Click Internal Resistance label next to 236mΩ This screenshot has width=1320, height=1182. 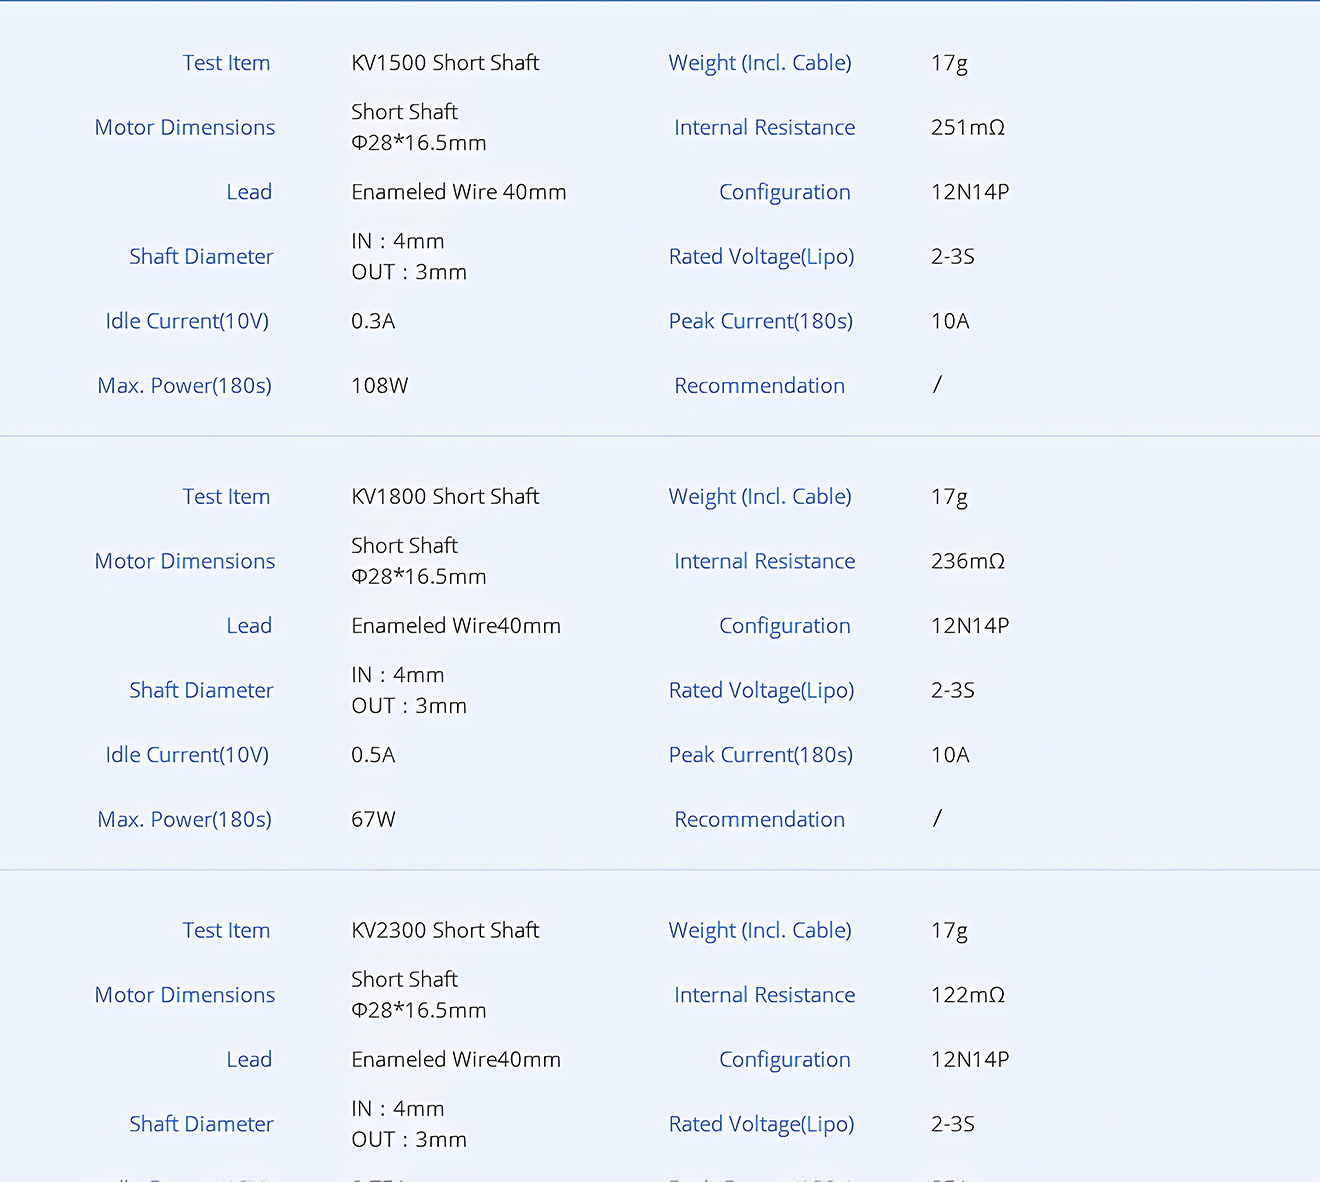pyautogui.click(x=764, y=562)
